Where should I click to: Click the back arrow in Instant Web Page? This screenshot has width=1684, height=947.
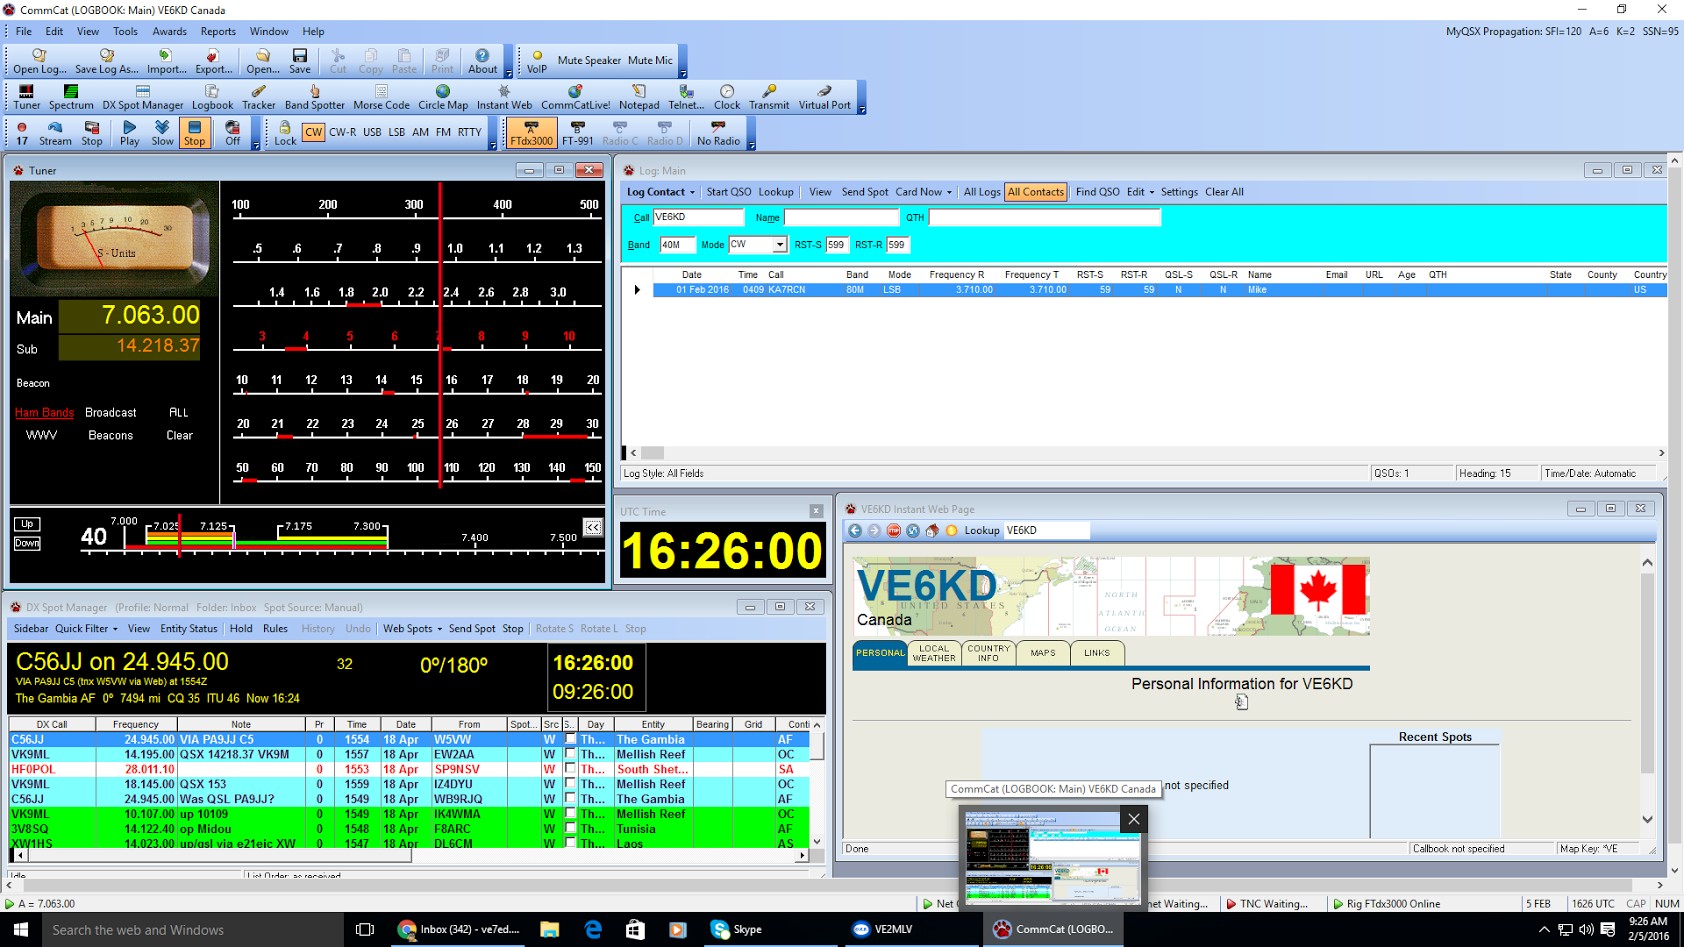tap(855, 531)
